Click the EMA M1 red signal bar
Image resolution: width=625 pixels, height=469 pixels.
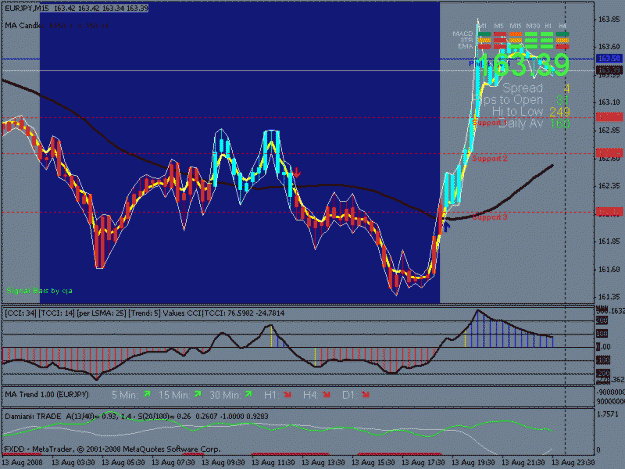coord(484,47)
